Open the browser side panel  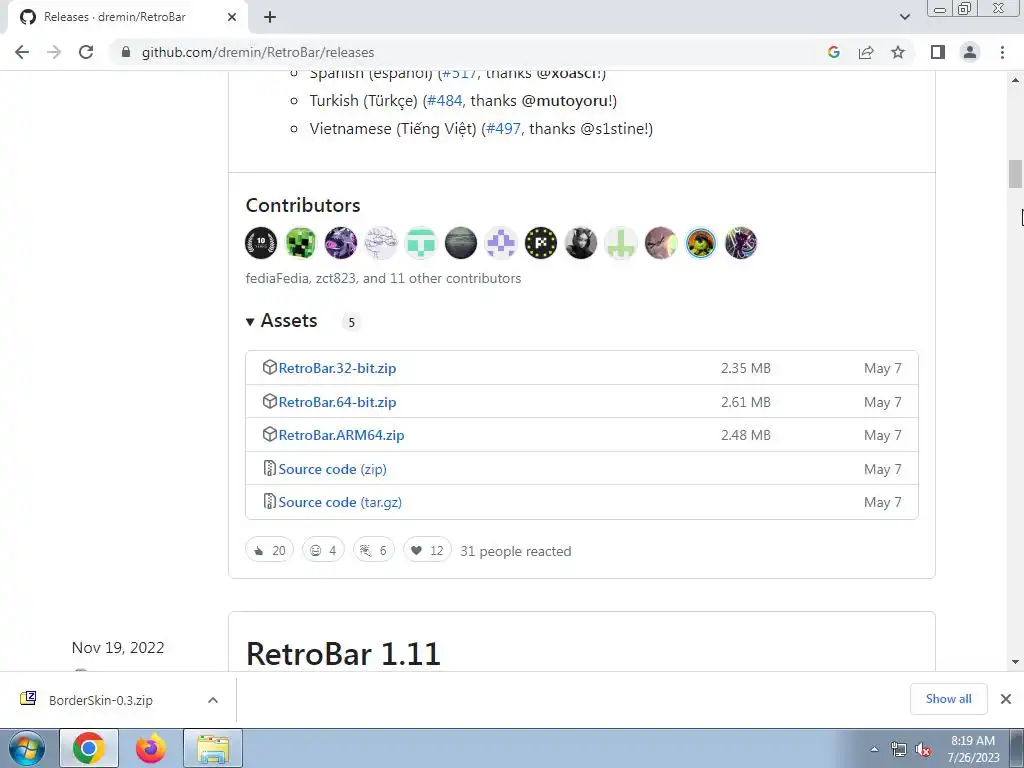click(938, 52)
